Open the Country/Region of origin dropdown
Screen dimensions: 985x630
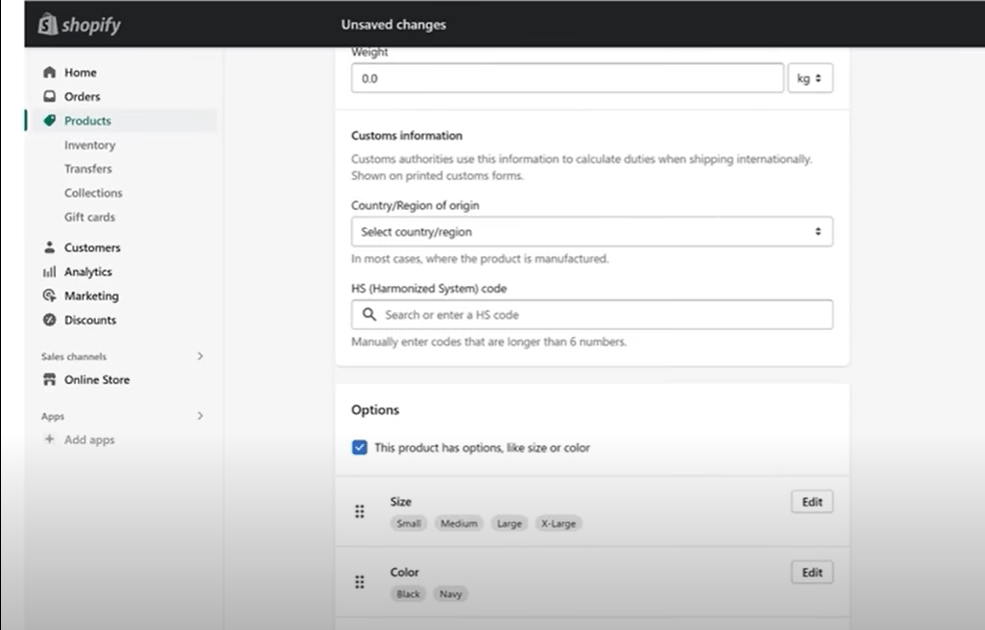pyautogui.click(x=591, y=232)
